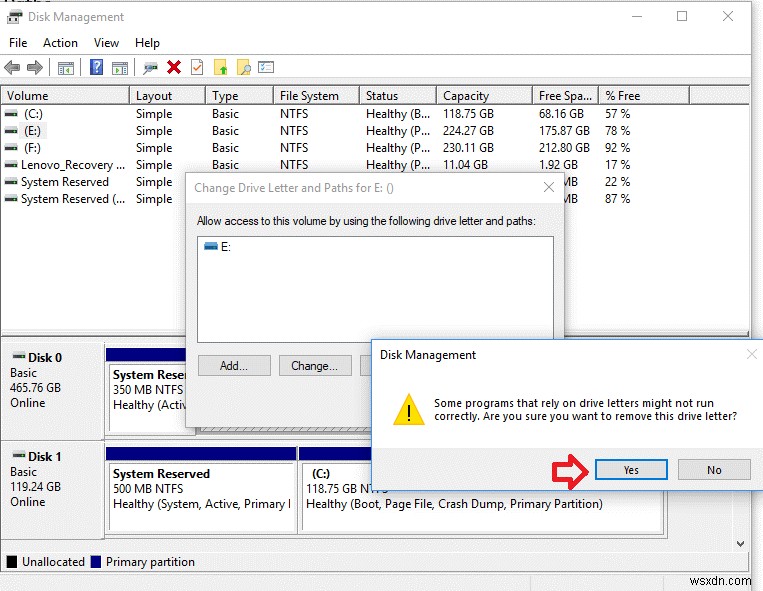Image resolution: width=763 pixels, height=591 pixels.
Task: Close the Change Drive Letter dialog
Action: point(548,187)
